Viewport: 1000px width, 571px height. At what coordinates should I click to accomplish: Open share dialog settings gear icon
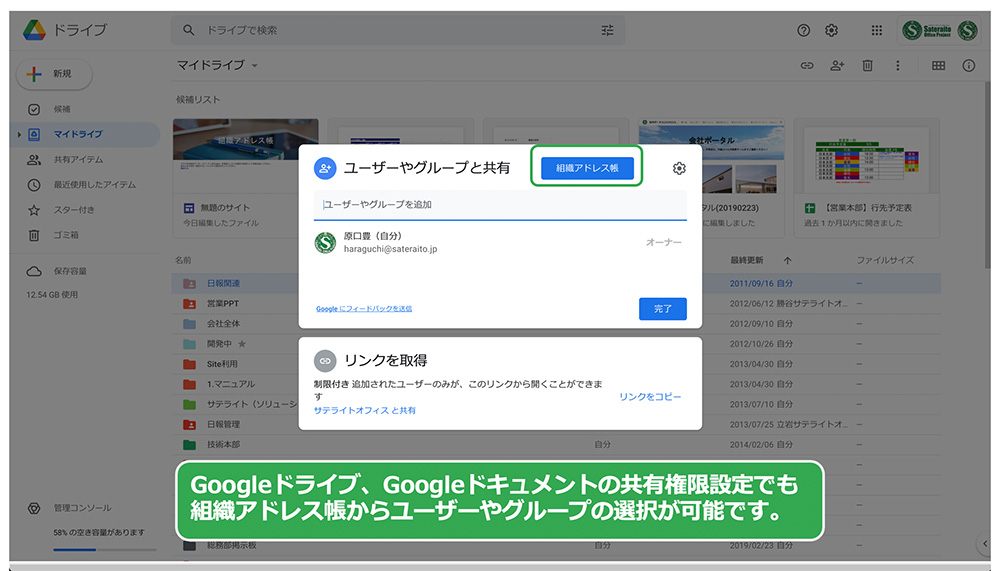pos(679,169)
